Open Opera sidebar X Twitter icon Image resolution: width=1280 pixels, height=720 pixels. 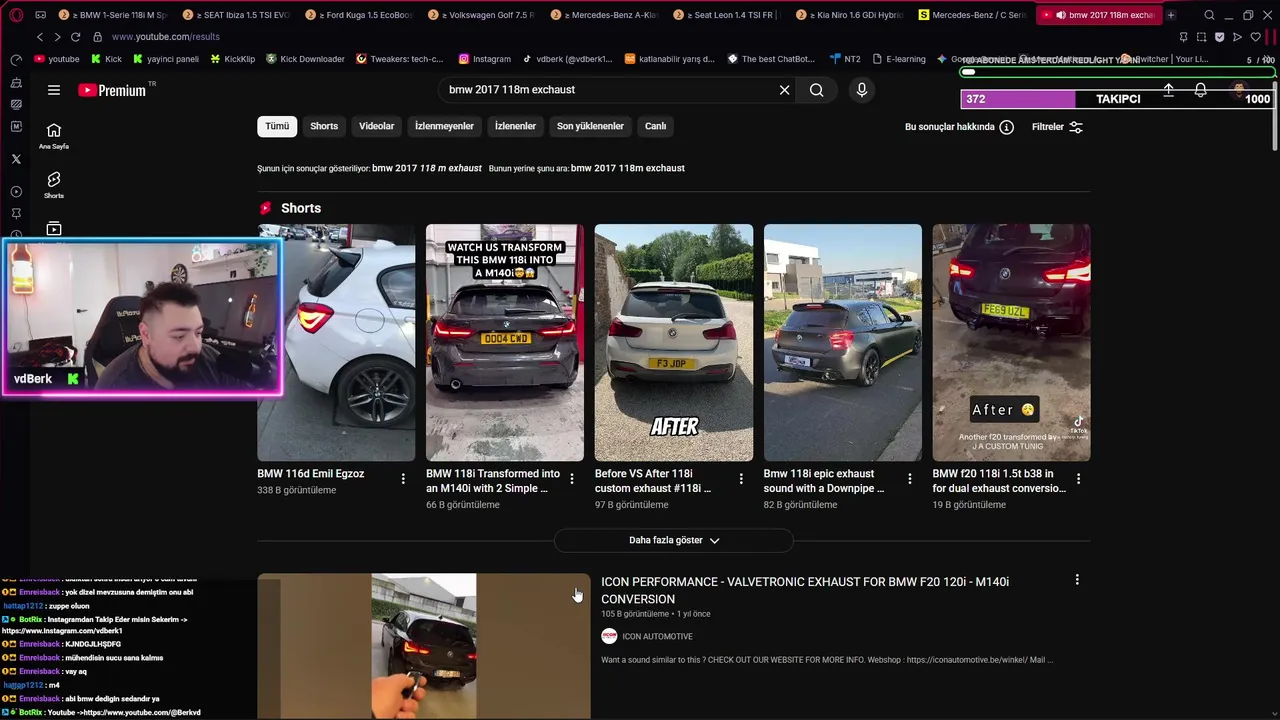[16, 159]
